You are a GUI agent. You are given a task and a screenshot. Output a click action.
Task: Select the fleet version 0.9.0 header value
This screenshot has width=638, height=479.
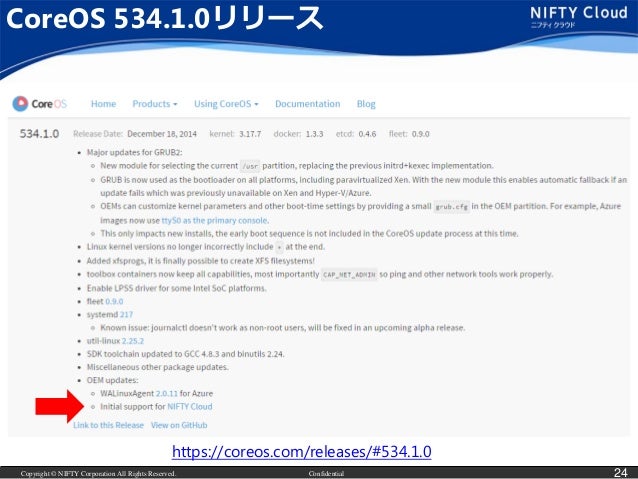(x=421, y=134)
